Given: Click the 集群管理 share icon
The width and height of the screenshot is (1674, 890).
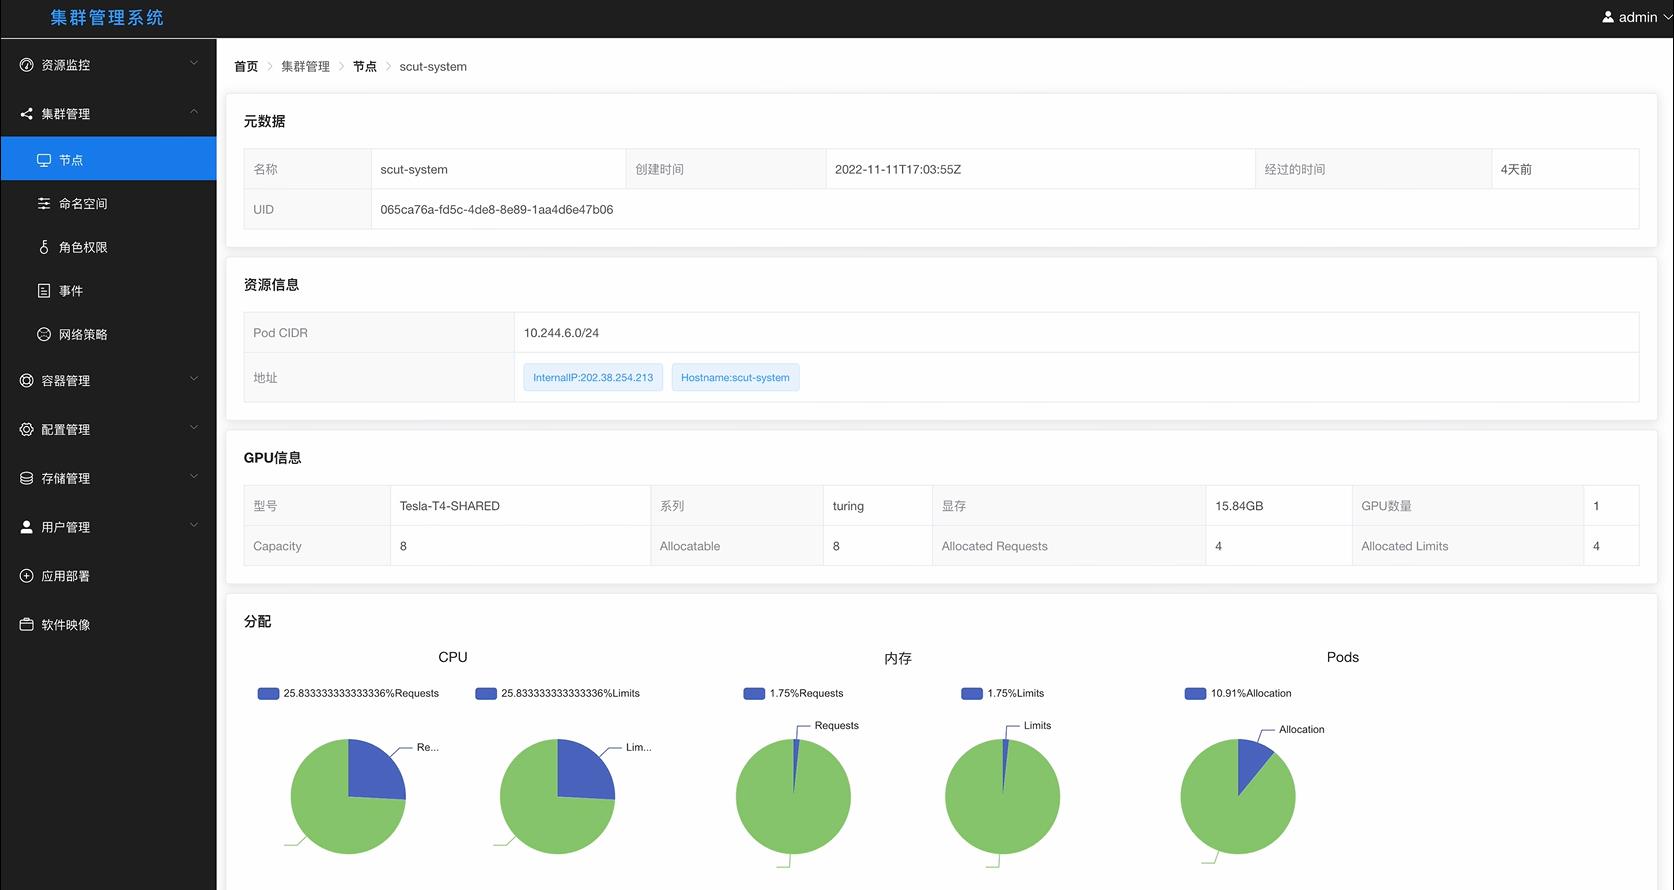Looking at the screenshot, I should click(27, 114).
